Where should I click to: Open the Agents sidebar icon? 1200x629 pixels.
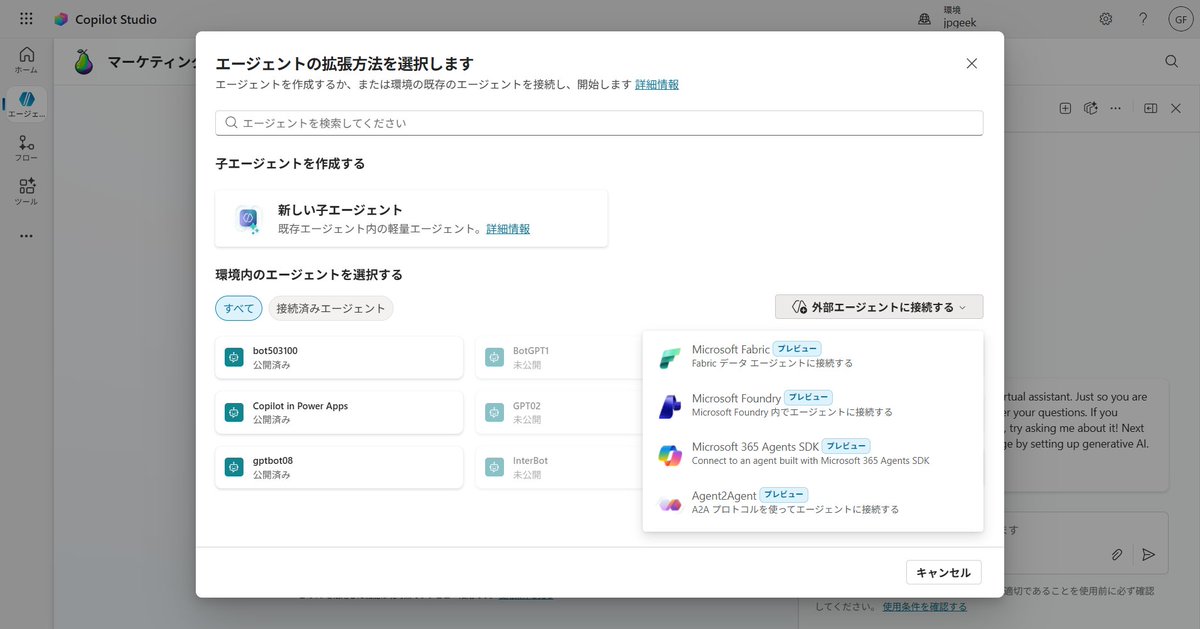(x=27, y=104)
